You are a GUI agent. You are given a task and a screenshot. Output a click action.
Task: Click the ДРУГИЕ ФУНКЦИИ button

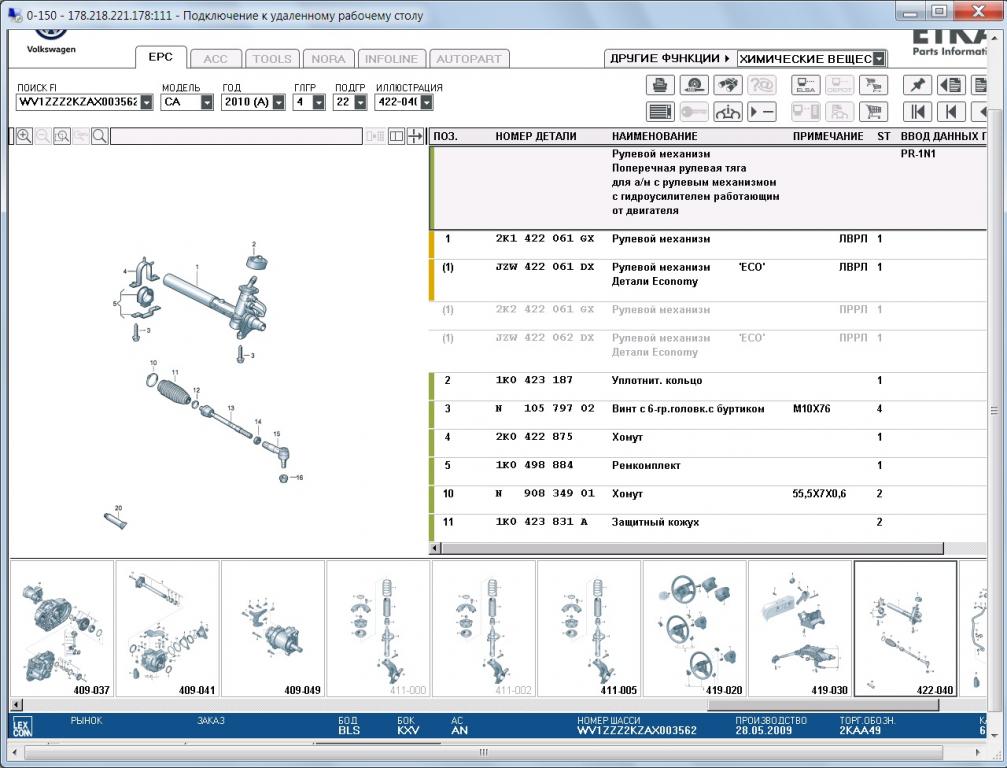[x=670, y=58]
